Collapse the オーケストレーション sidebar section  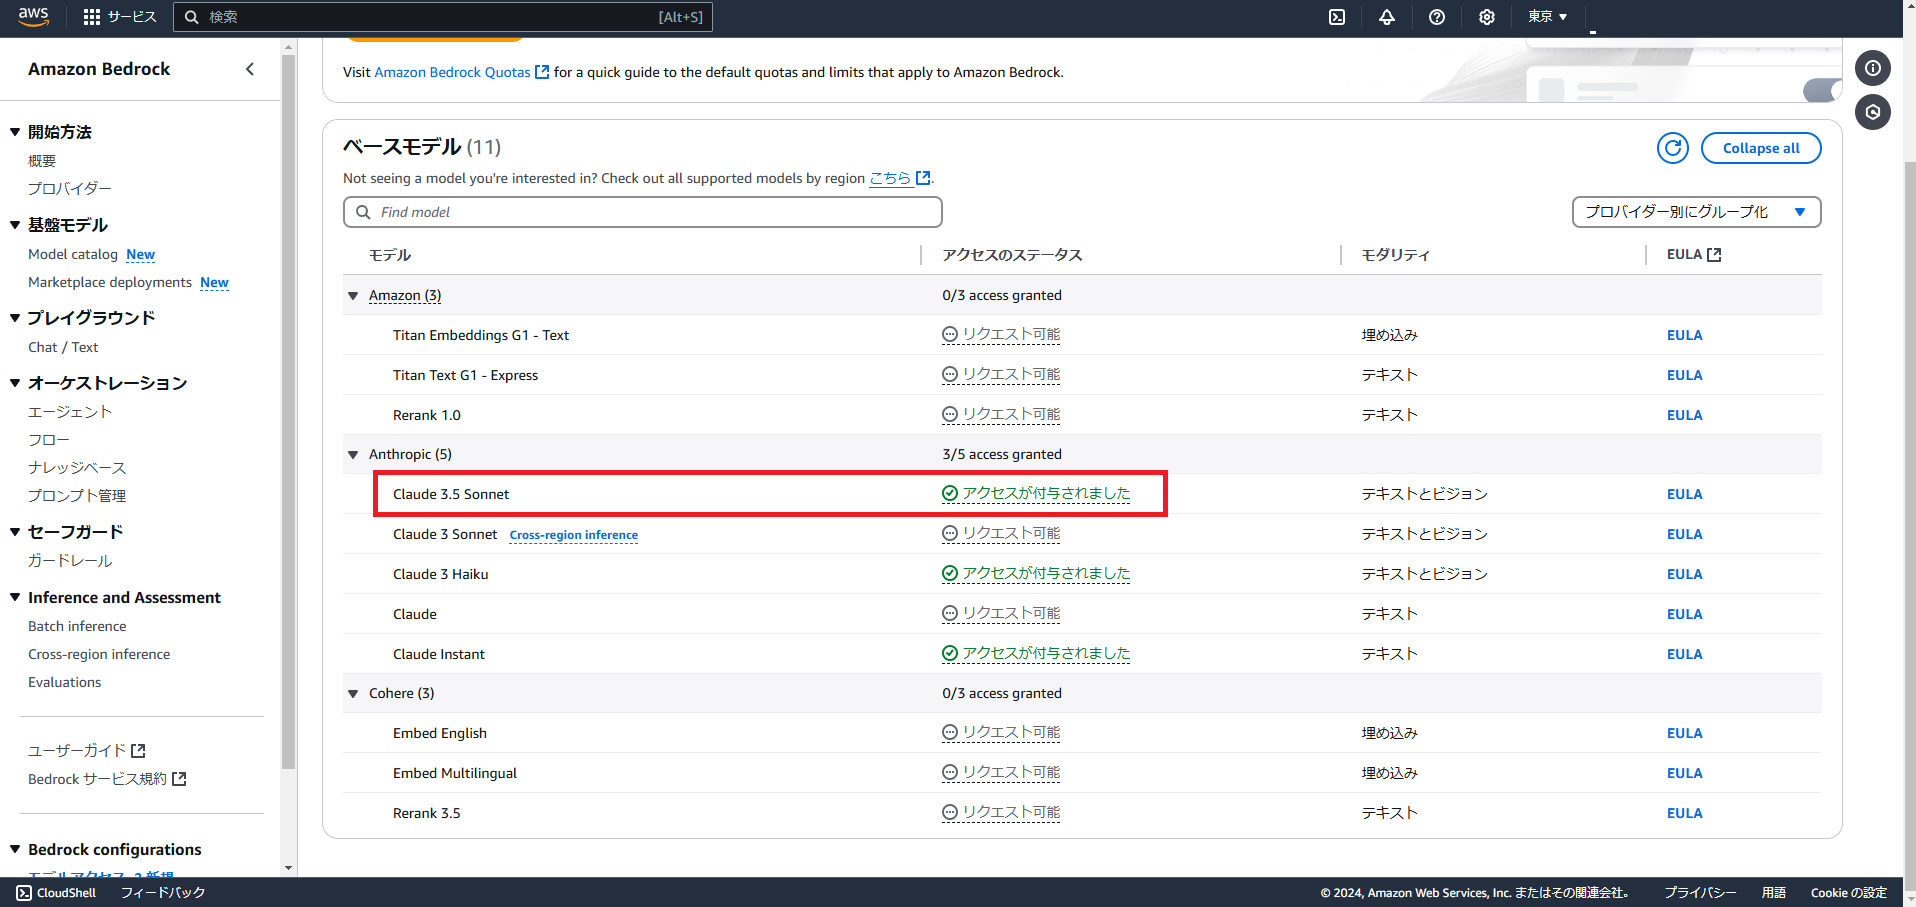pos(15,383)
